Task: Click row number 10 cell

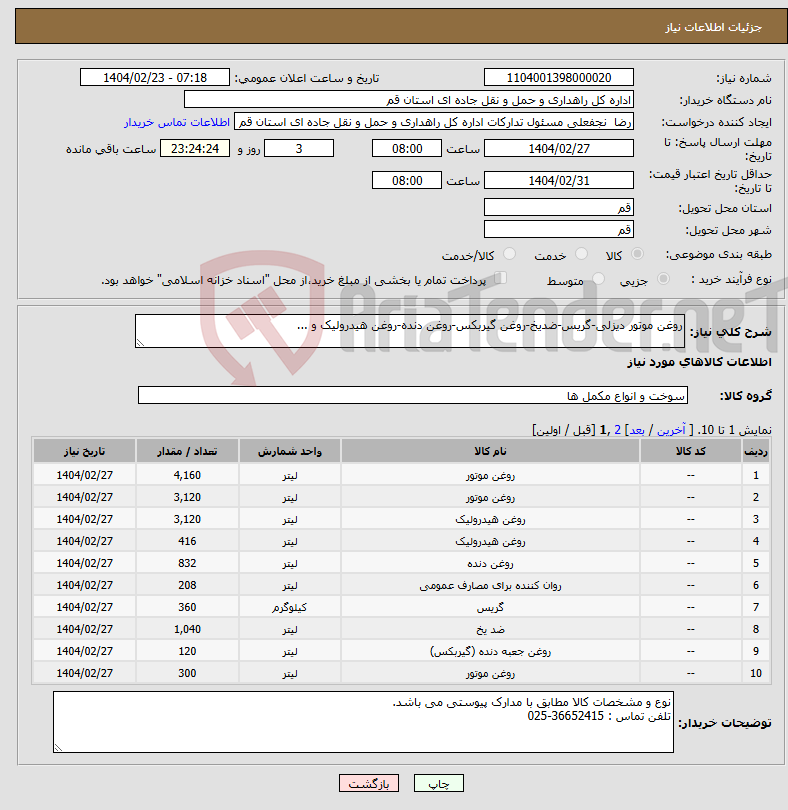Action: click(x=755, y=673)
